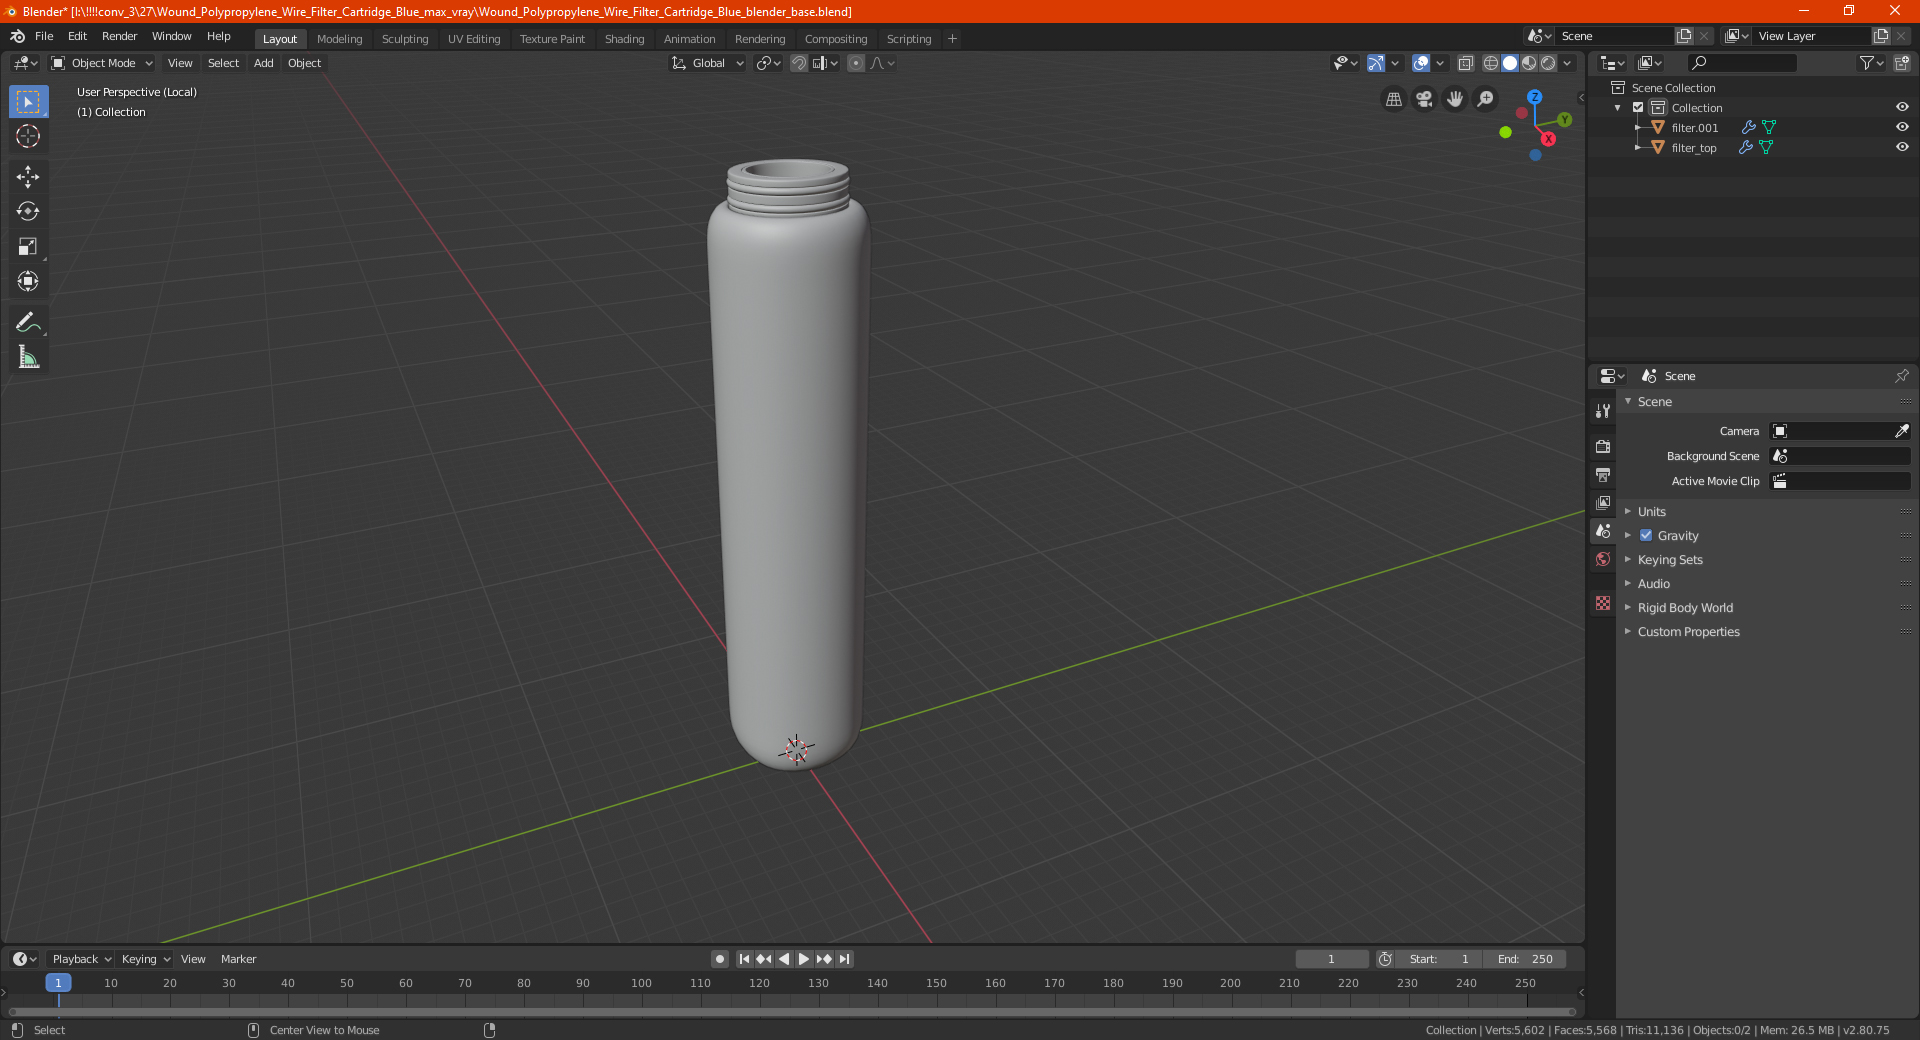Open the Output properties tab

point(1603,474)
